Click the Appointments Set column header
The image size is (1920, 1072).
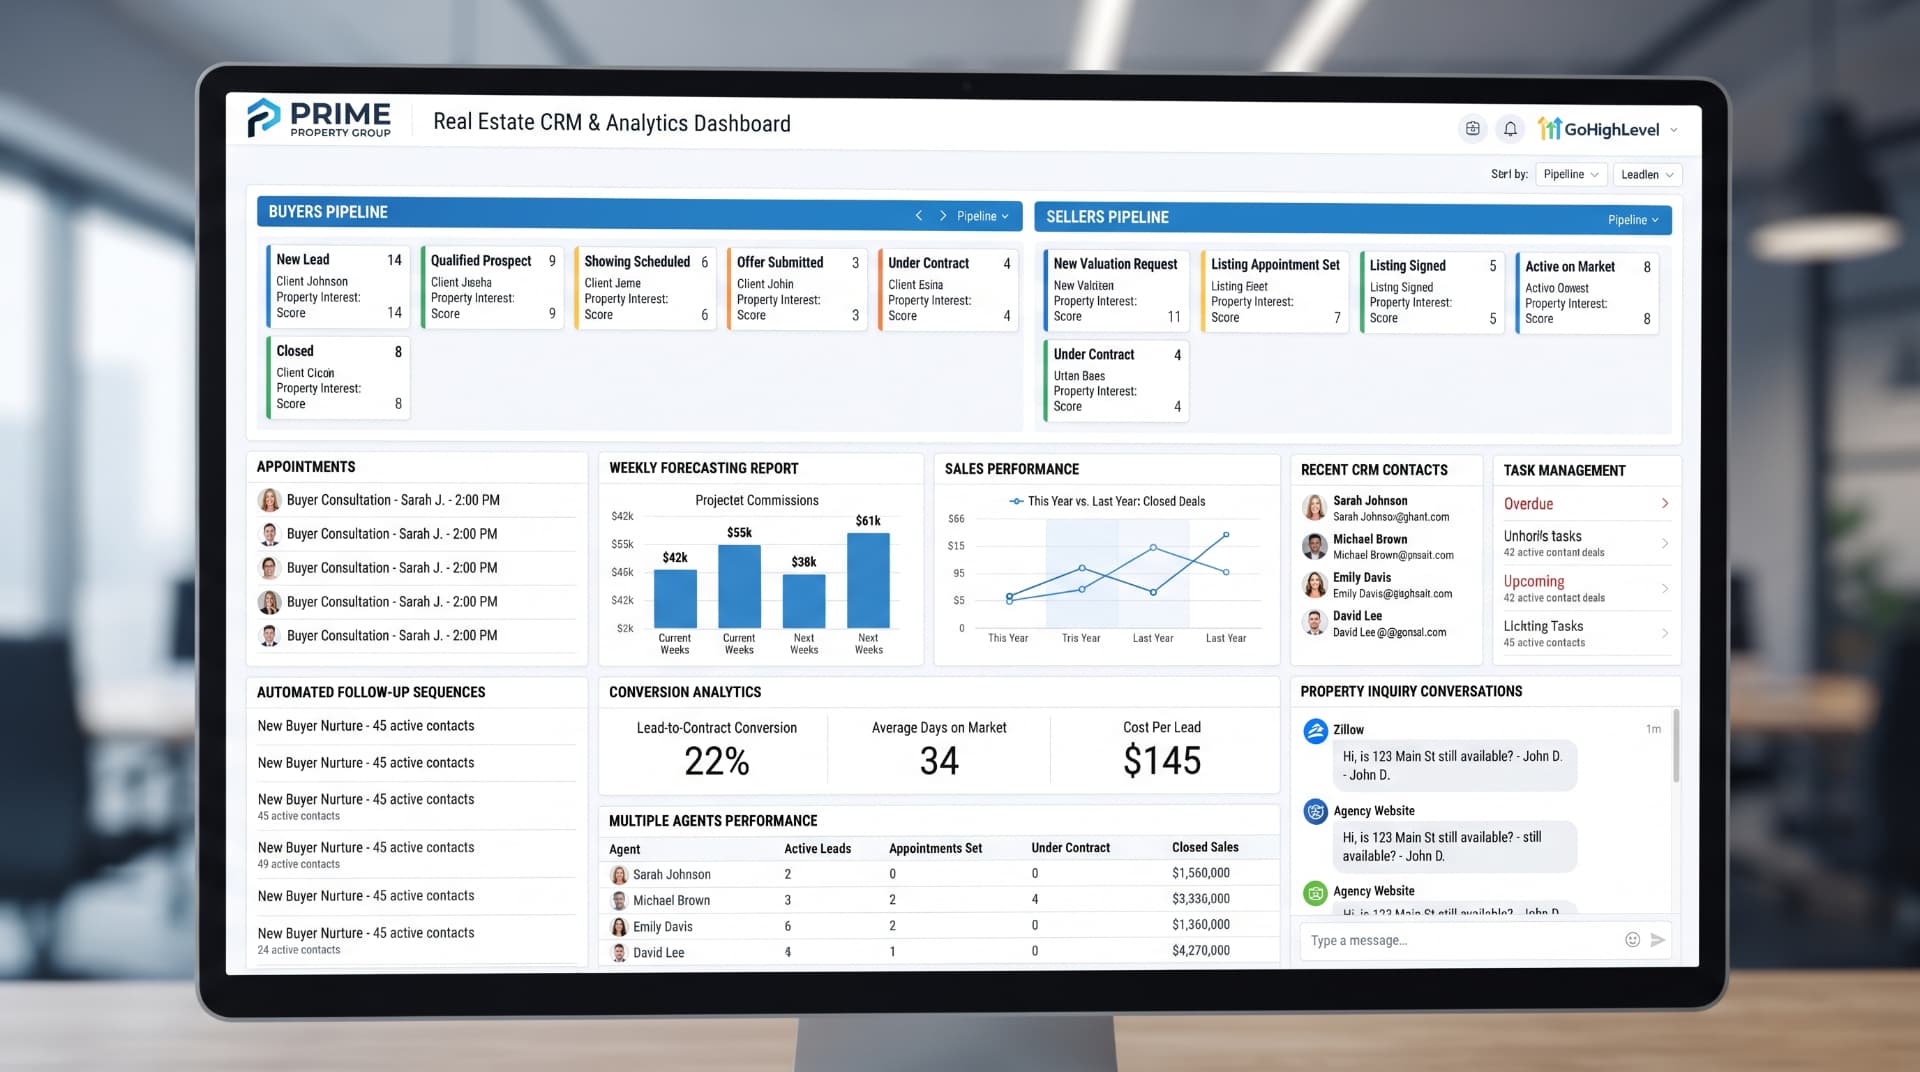point(935,848)
